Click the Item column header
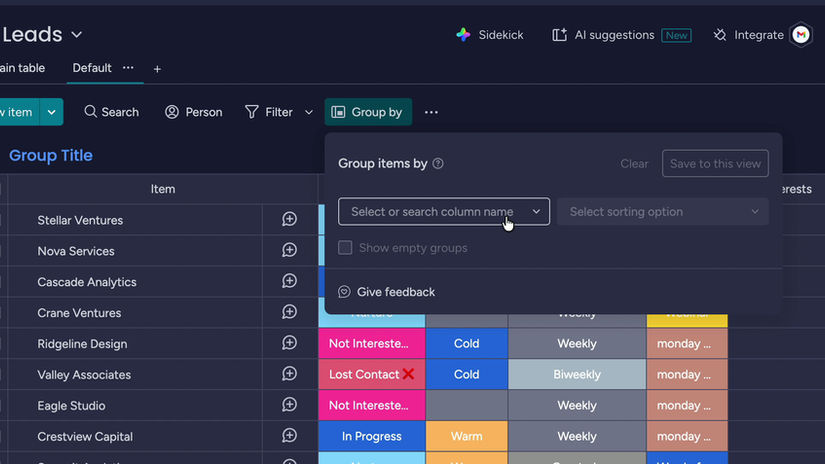Screen dimensions: 825x464 coord(163,189)
